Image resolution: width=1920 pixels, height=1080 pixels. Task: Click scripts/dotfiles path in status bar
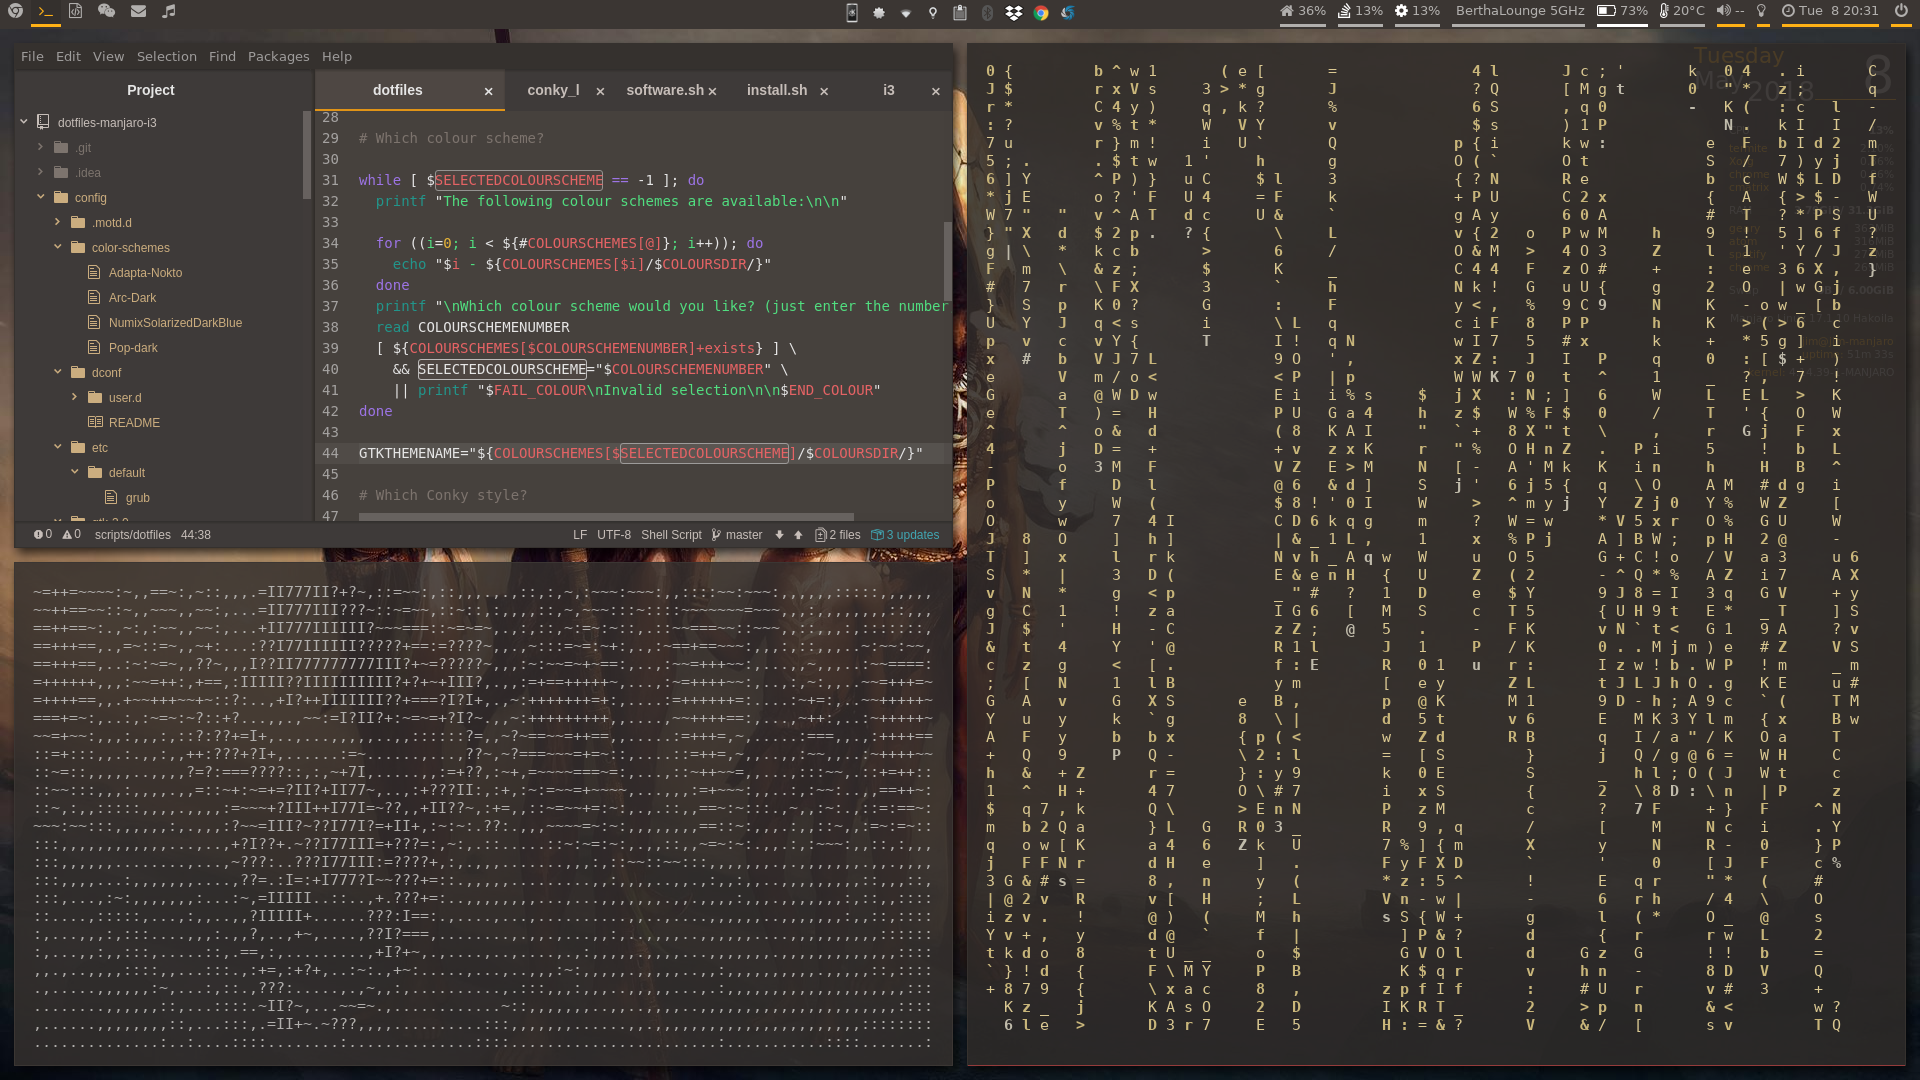(133, 535)
